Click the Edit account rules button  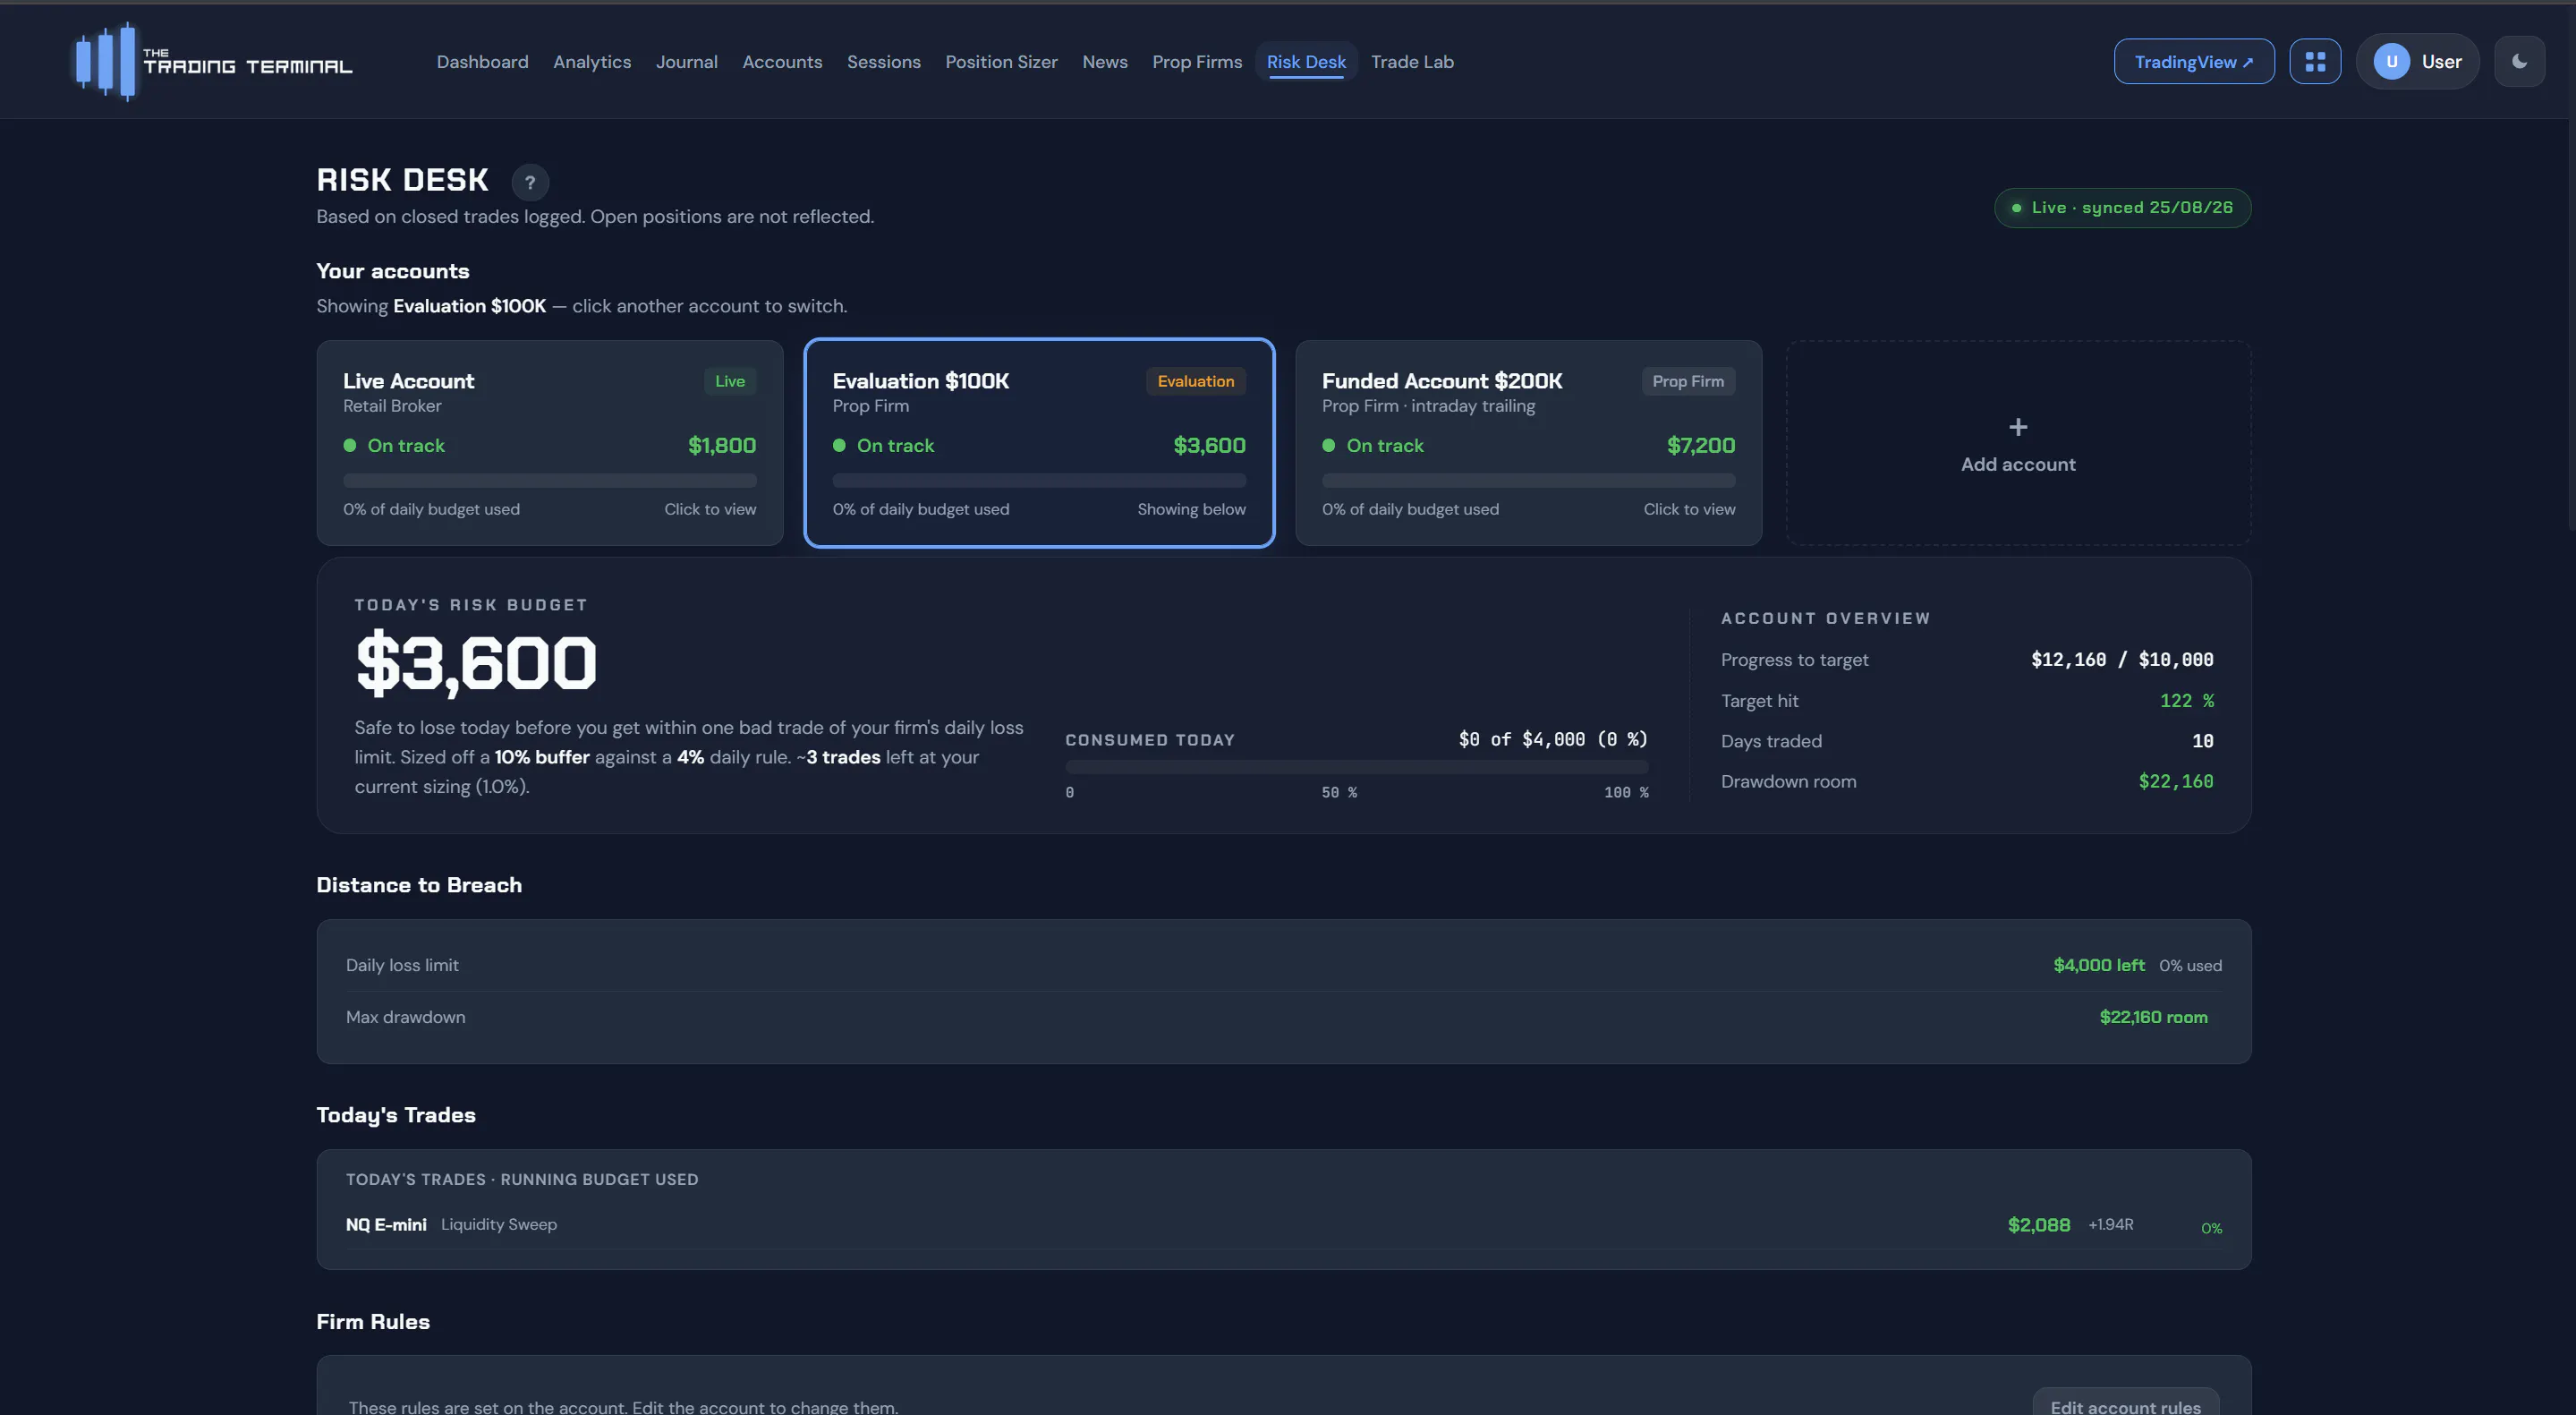point(2124,1401)
